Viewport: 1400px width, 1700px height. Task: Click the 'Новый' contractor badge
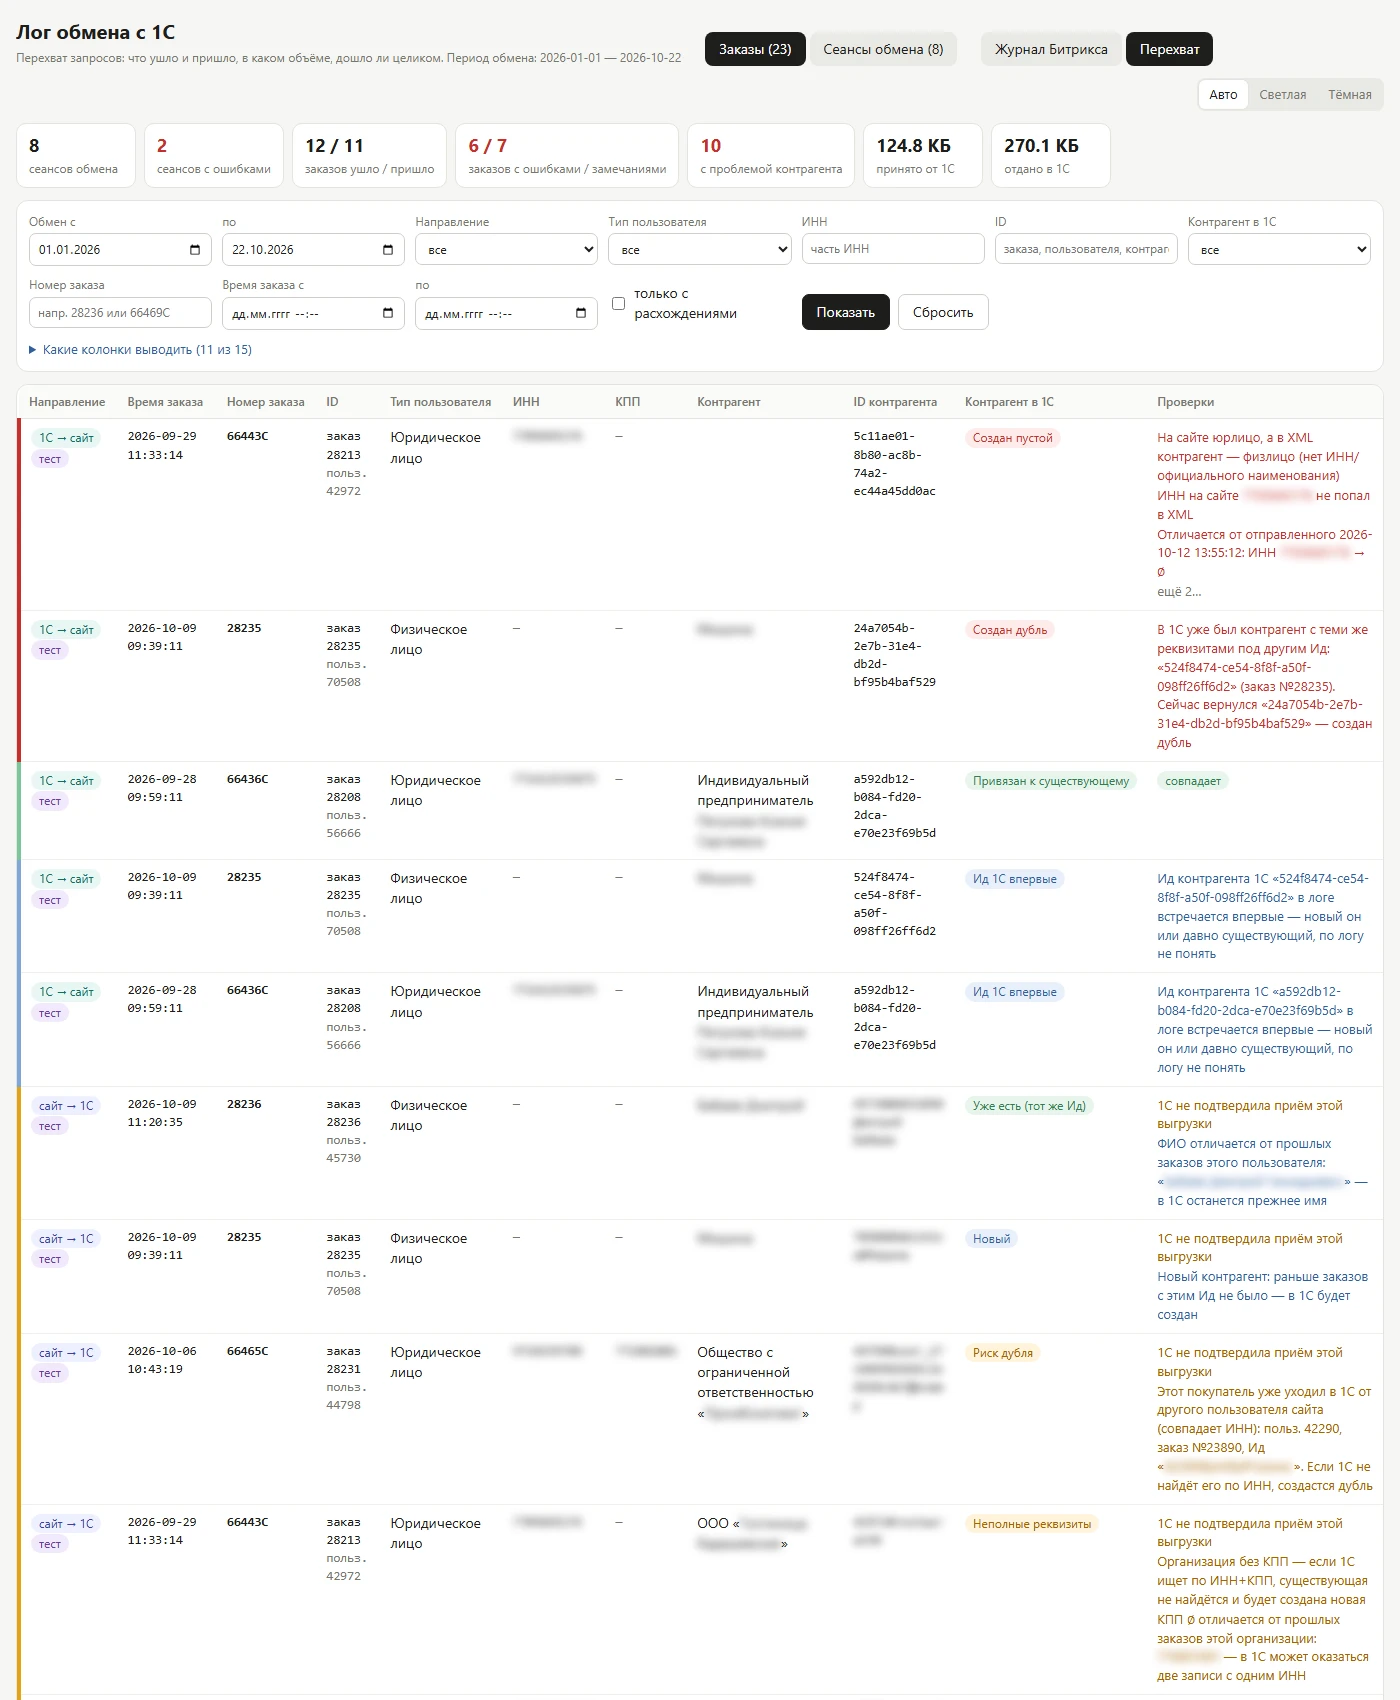coord(991,1239)
